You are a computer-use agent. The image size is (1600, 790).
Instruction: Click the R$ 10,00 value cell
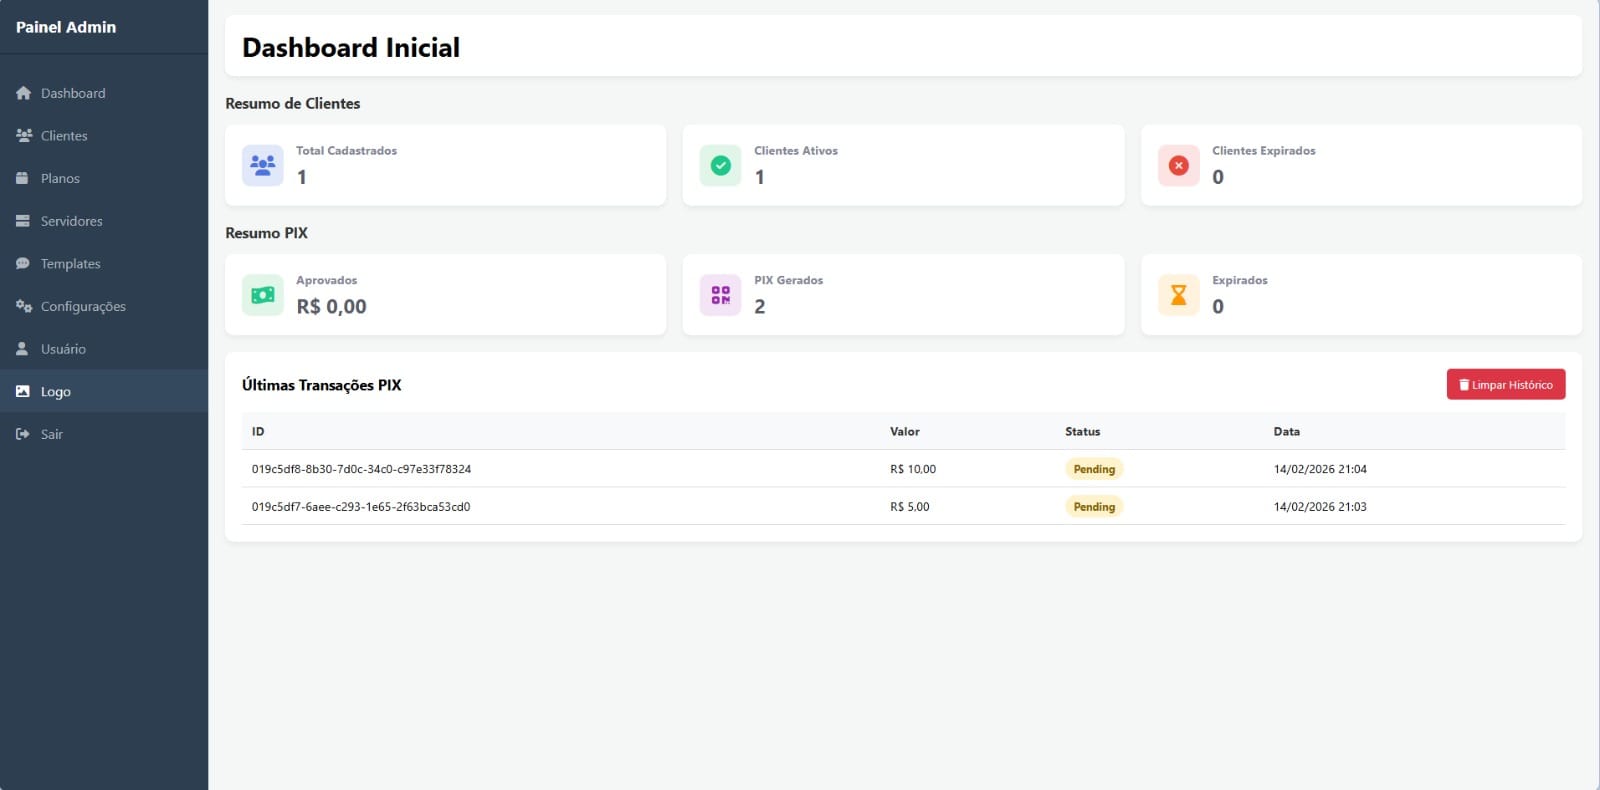913,469
